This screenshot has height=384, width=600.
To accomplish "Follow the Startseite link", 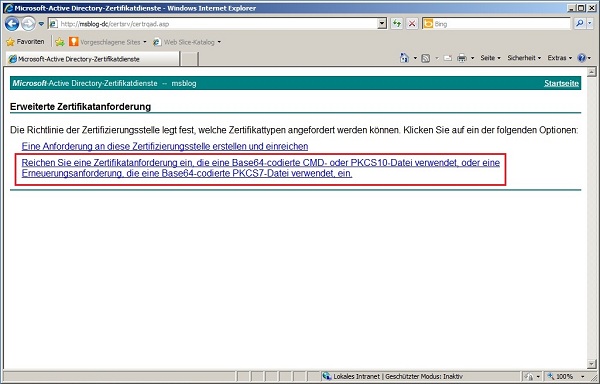I will (x=561, y=83).
